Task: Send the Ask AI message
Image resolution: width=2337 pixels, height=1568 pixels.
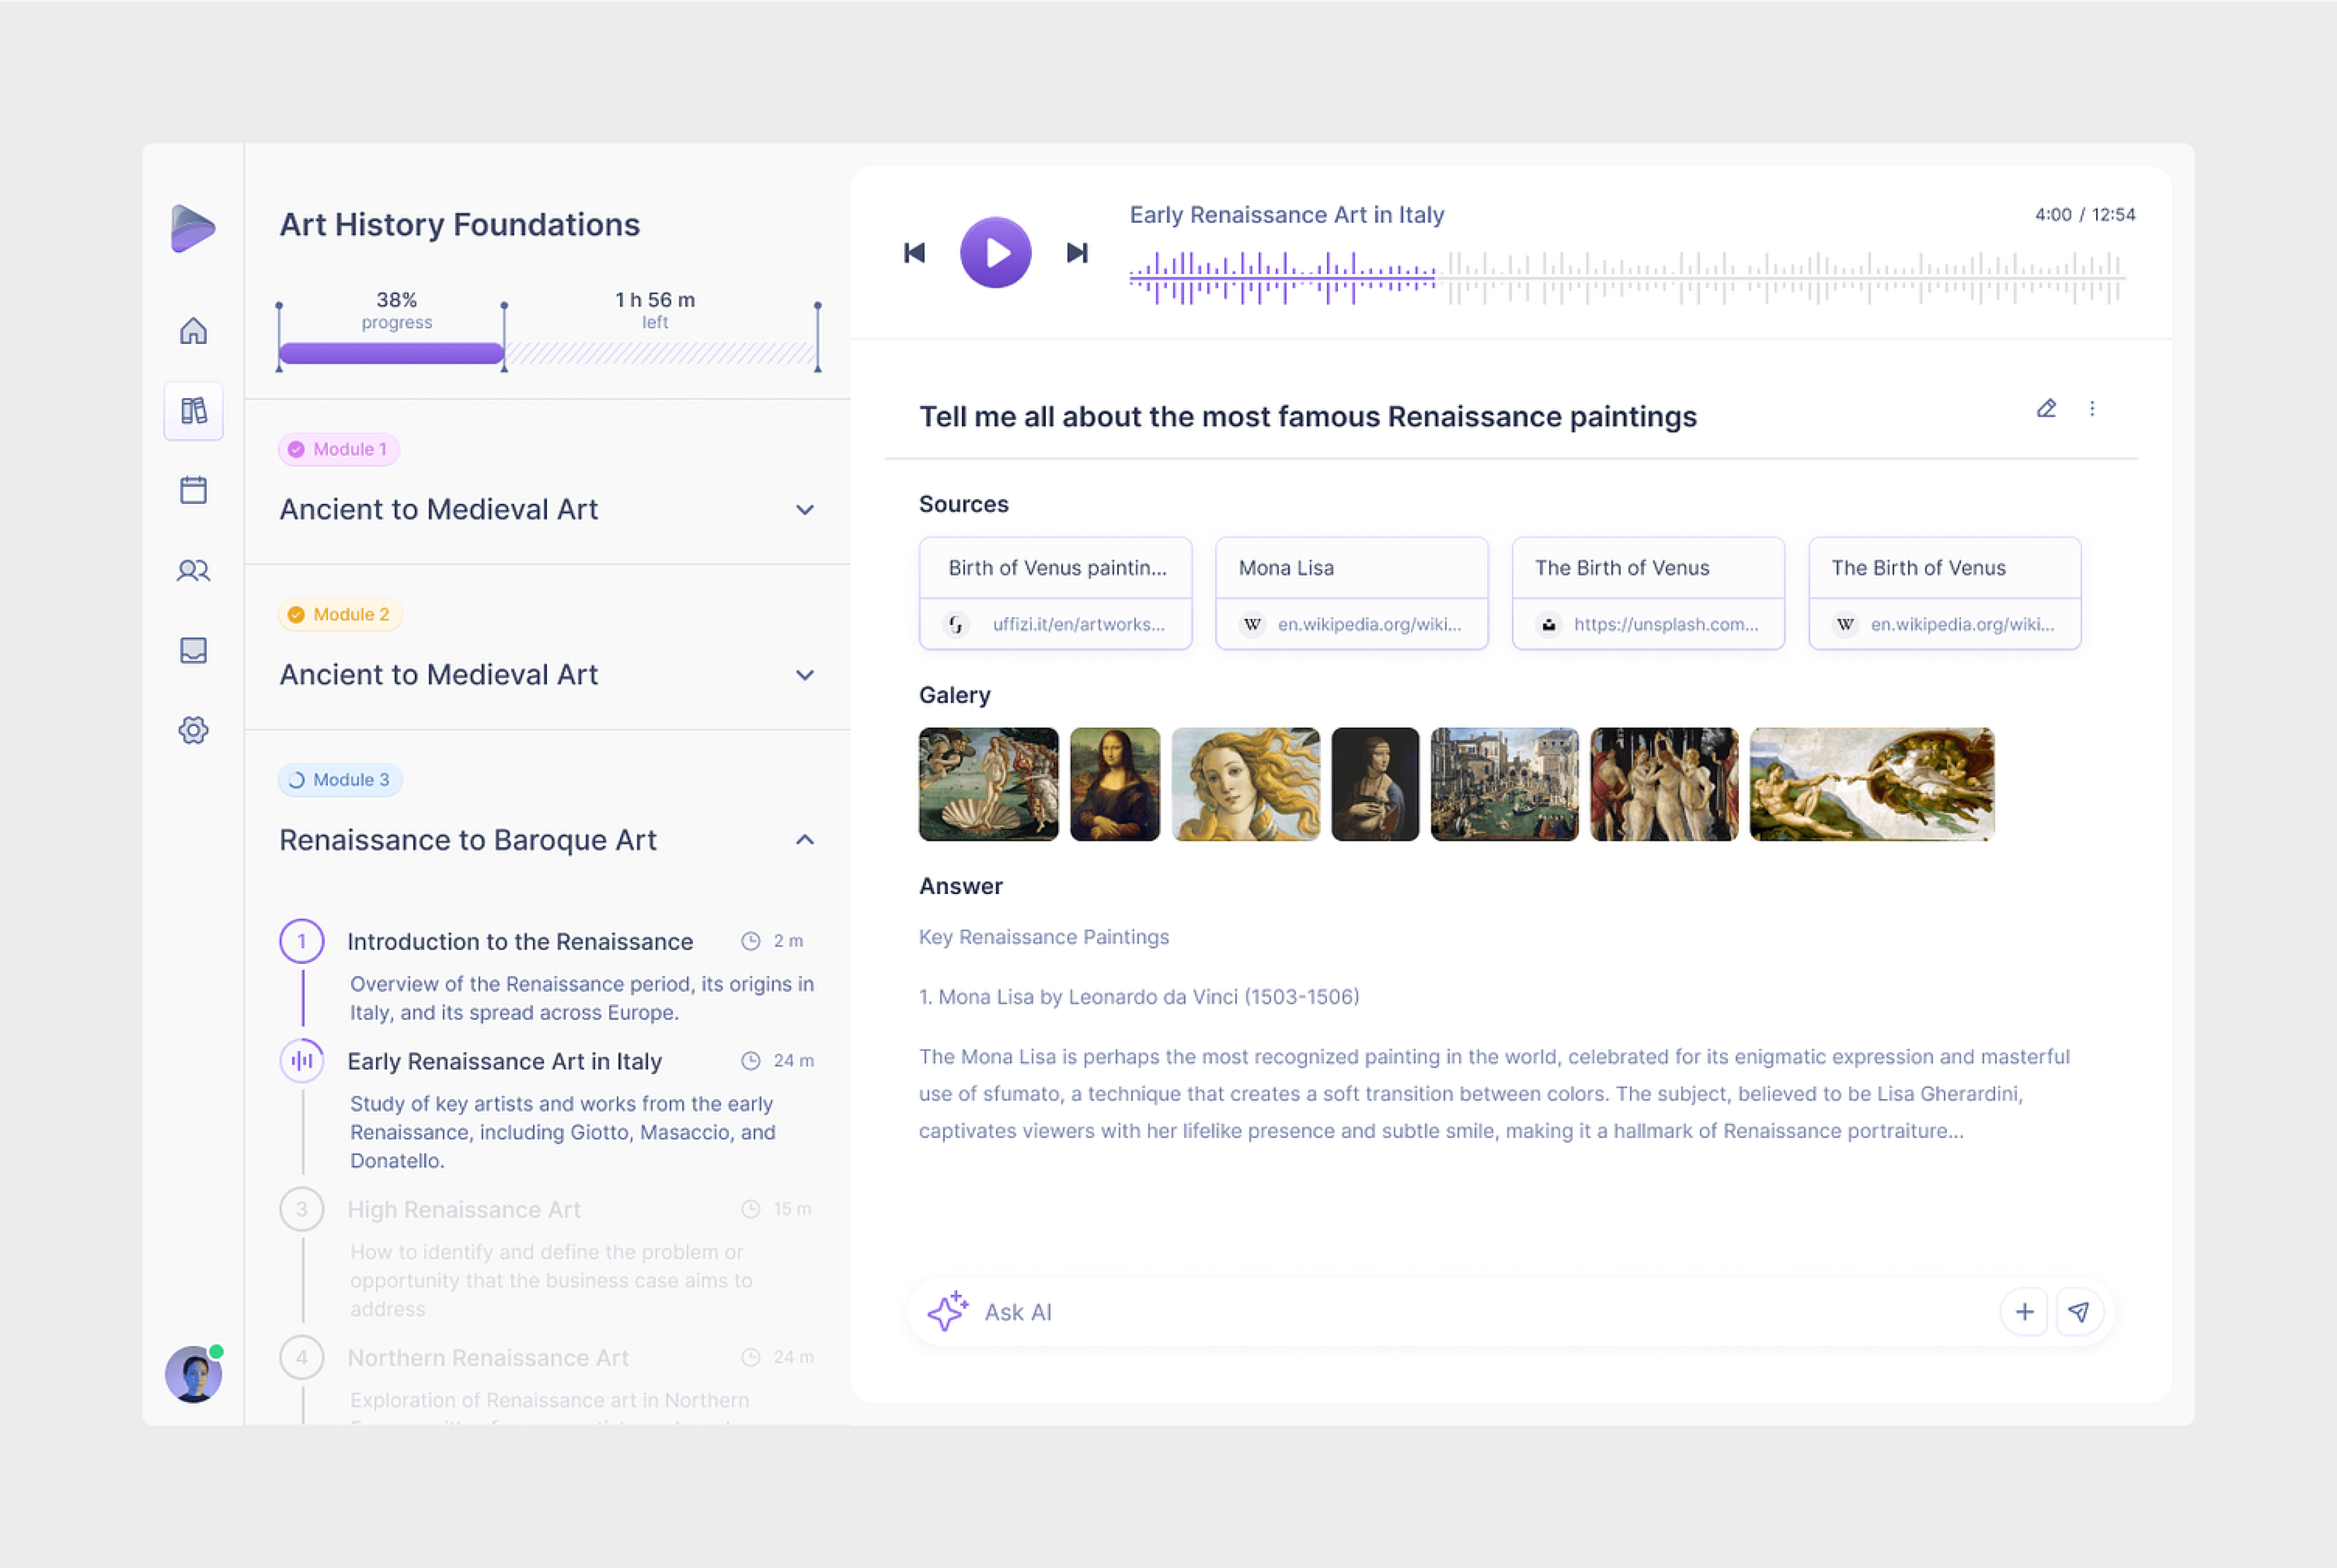Action: tap(2079, 1311)
